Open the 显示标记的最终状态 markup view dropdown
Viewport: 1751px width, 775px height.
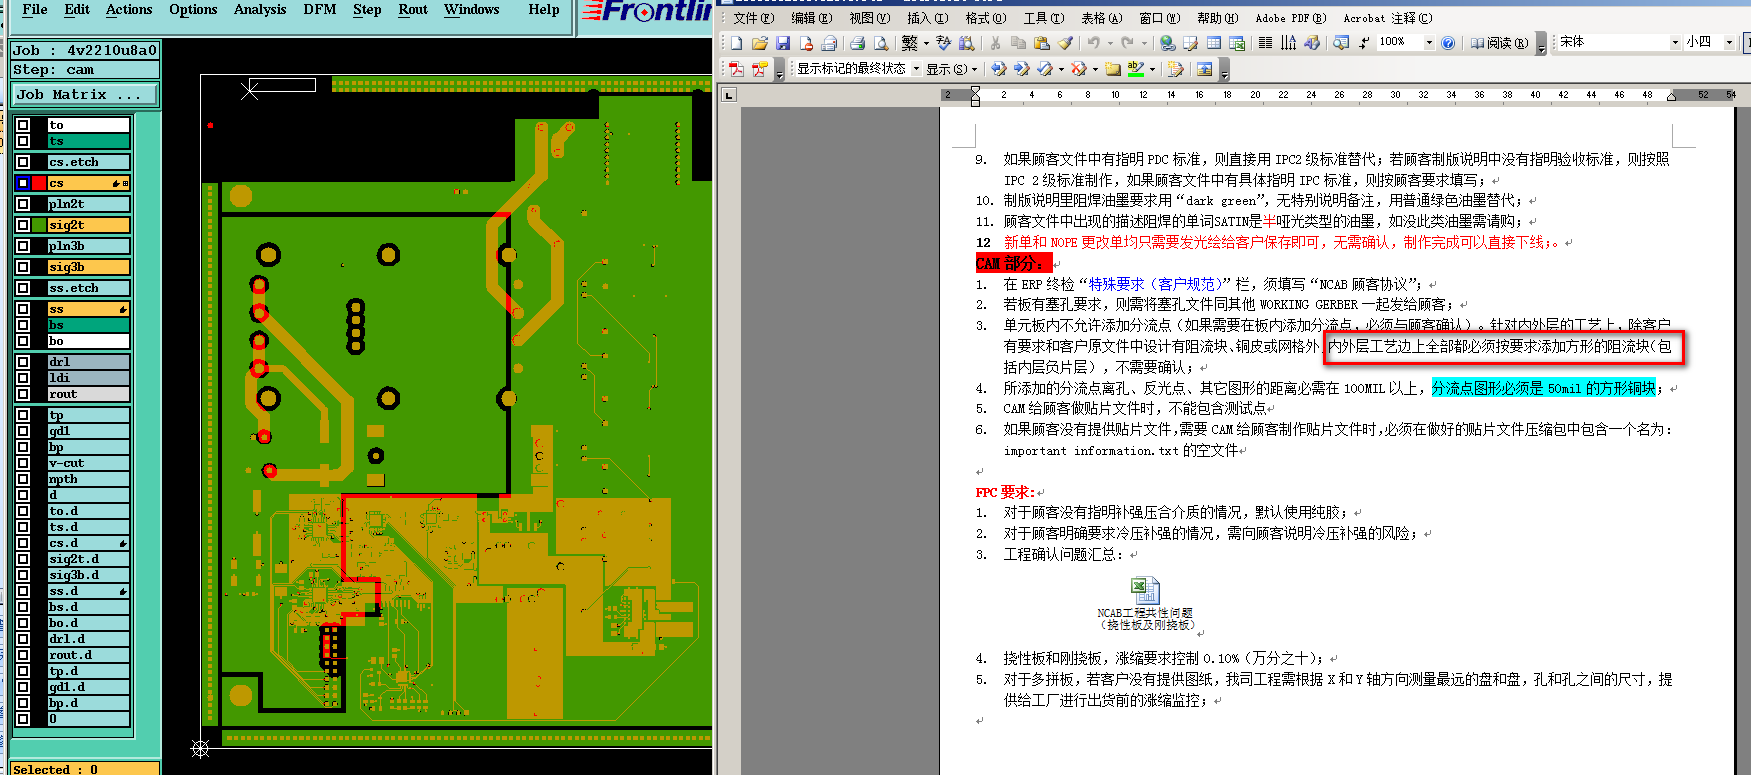(916, 69)
